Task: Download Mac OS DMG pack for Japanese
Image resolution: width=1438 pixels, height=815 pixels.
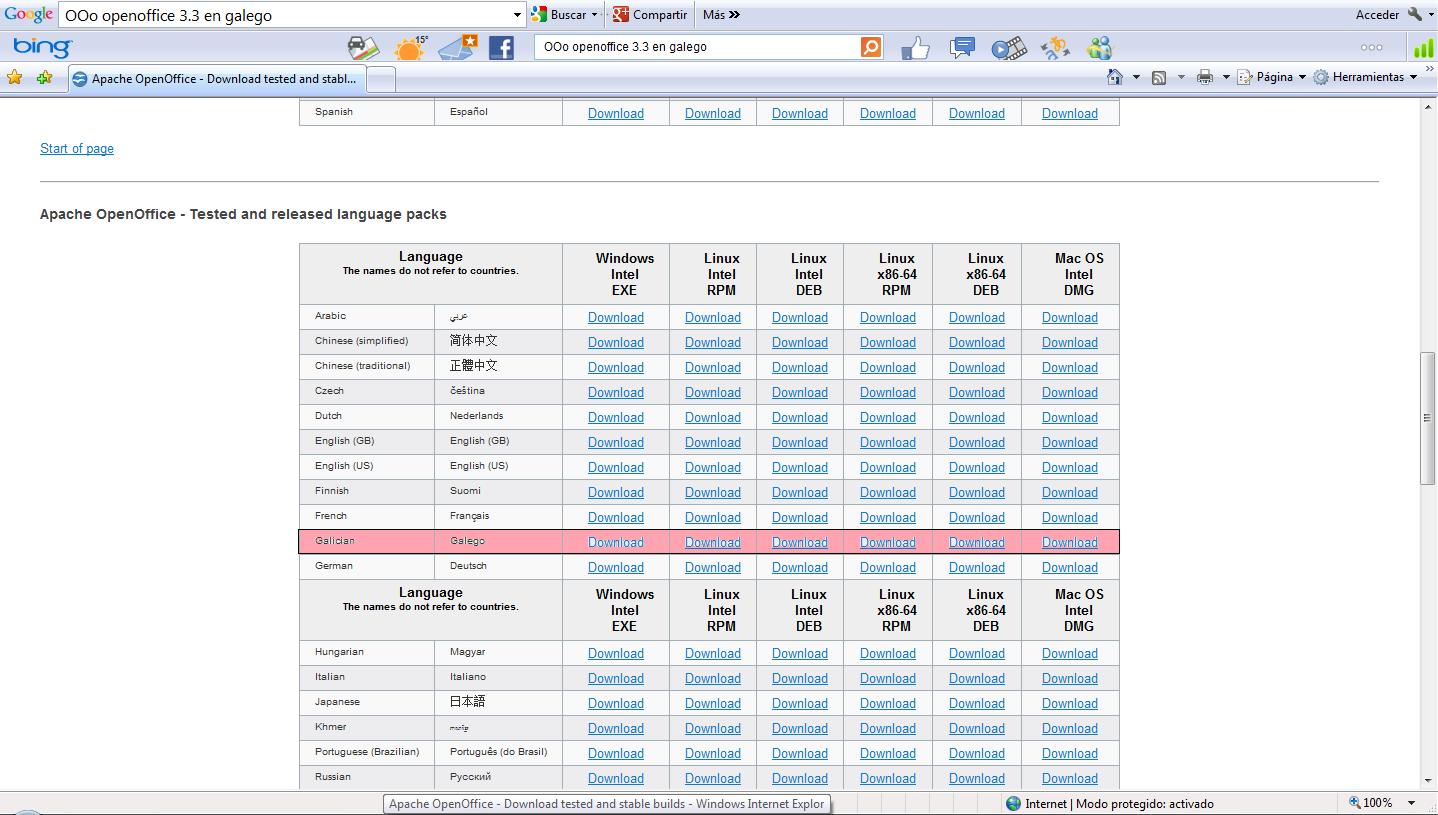Action: [1069, 703]
